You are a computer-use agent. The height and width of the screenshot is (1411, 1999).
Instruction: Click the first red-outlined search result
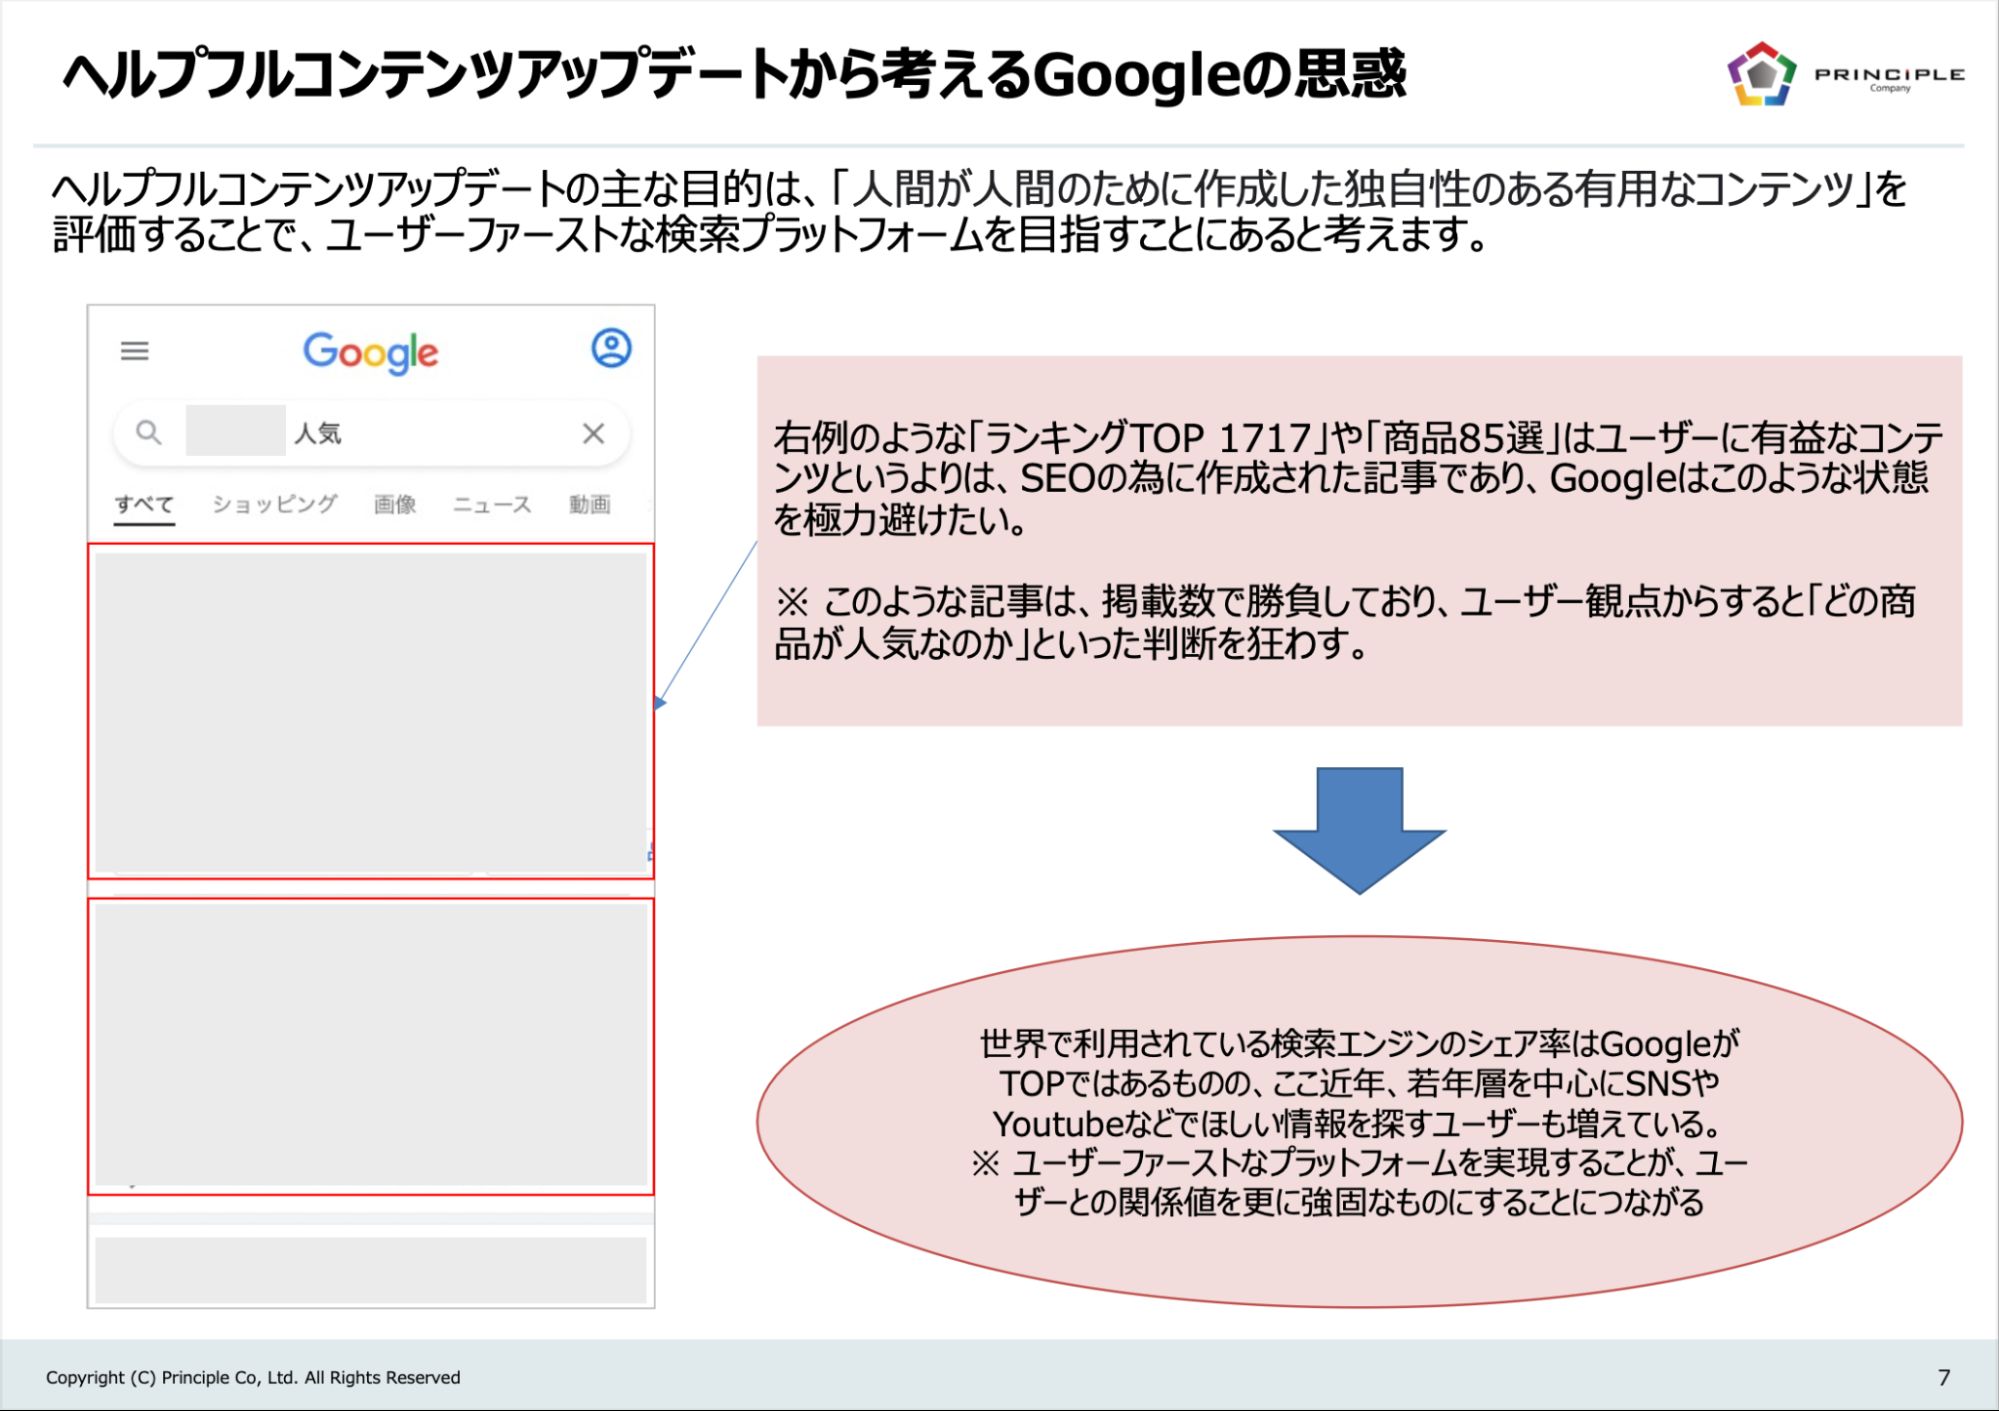coord(371,711)
